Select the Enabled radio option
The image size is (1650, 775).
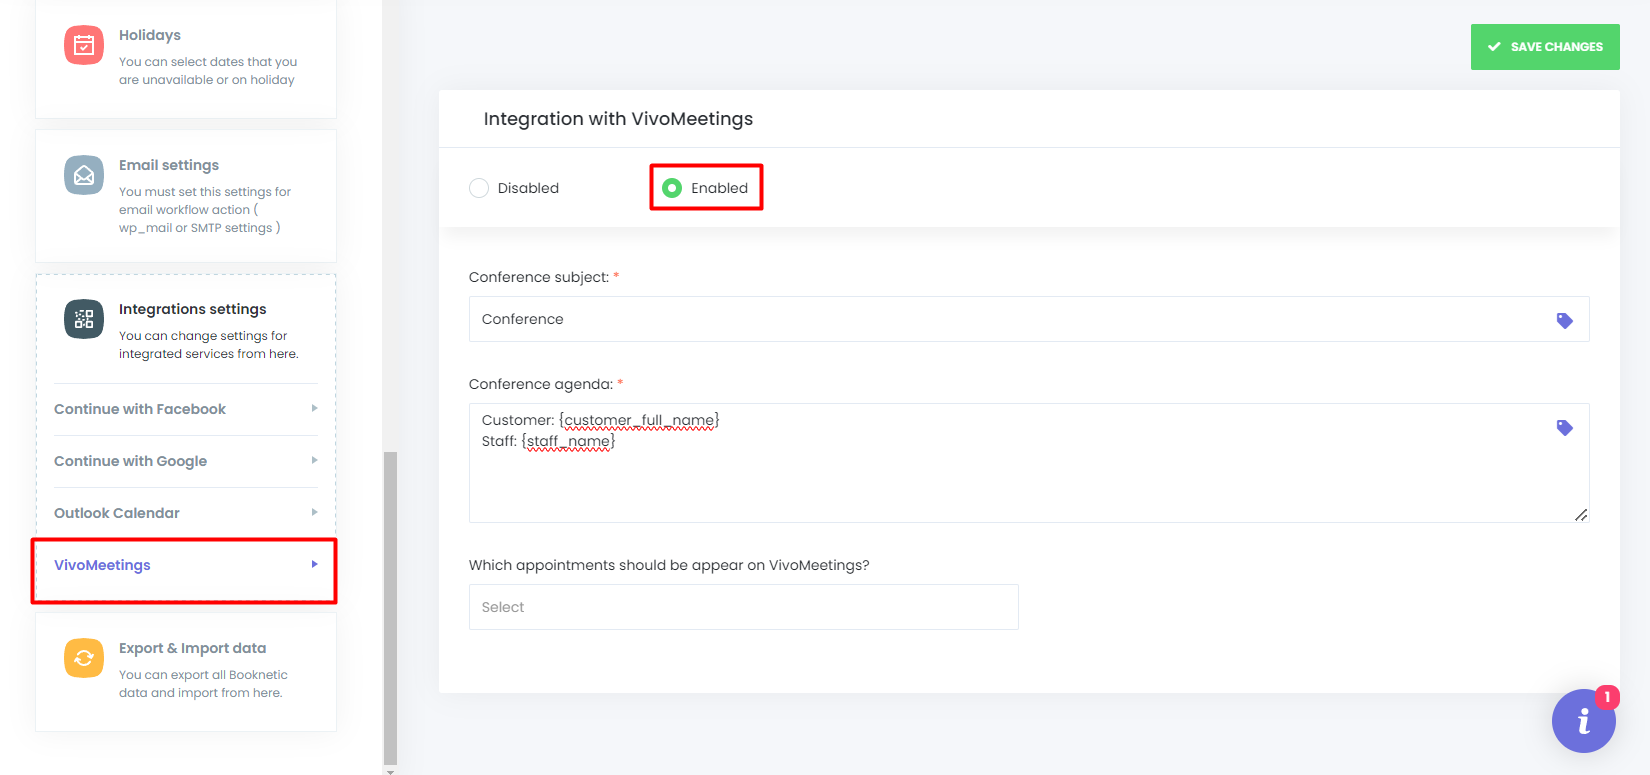[x=672, y=188]
